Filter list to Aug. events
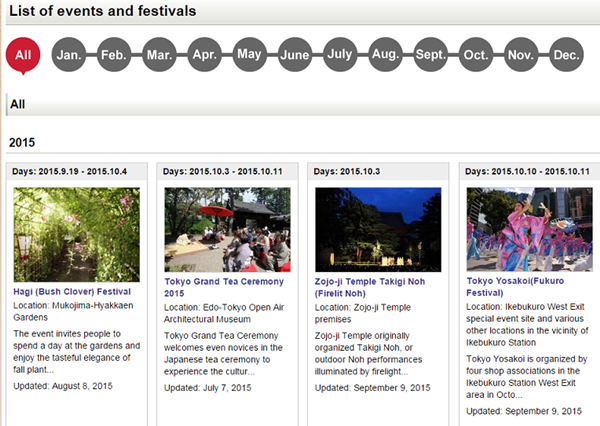 (385, 55)
